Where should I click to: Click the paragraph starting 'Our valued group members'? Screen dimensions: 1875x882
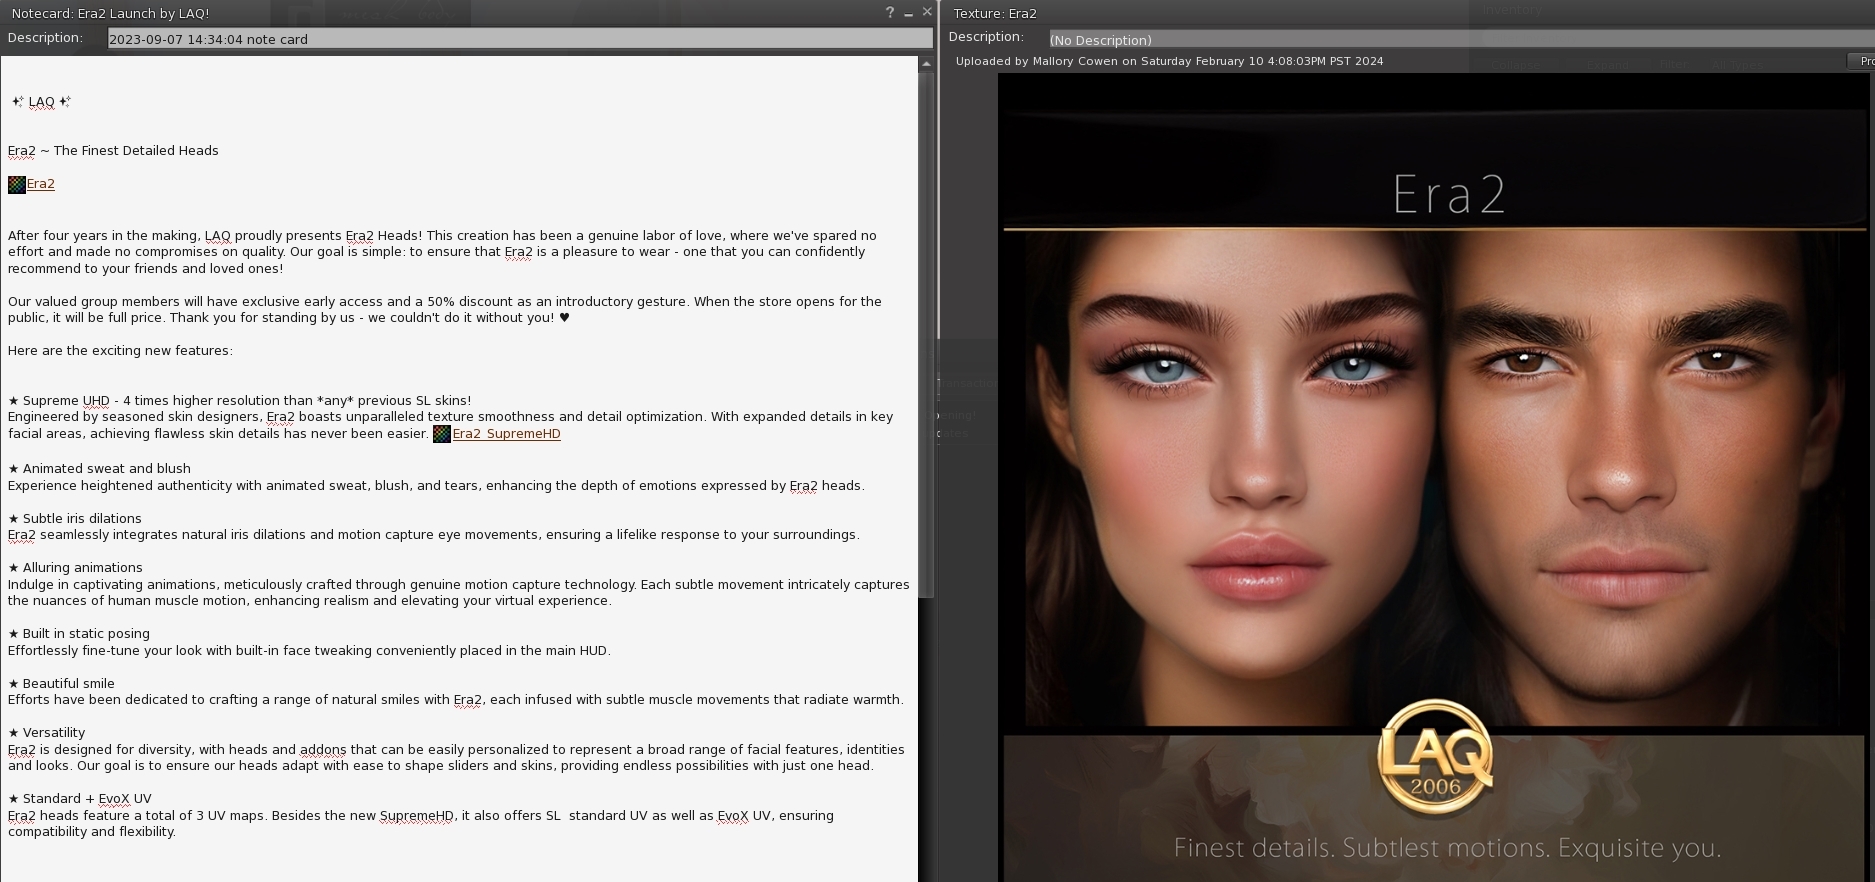(x=445, y=310)
